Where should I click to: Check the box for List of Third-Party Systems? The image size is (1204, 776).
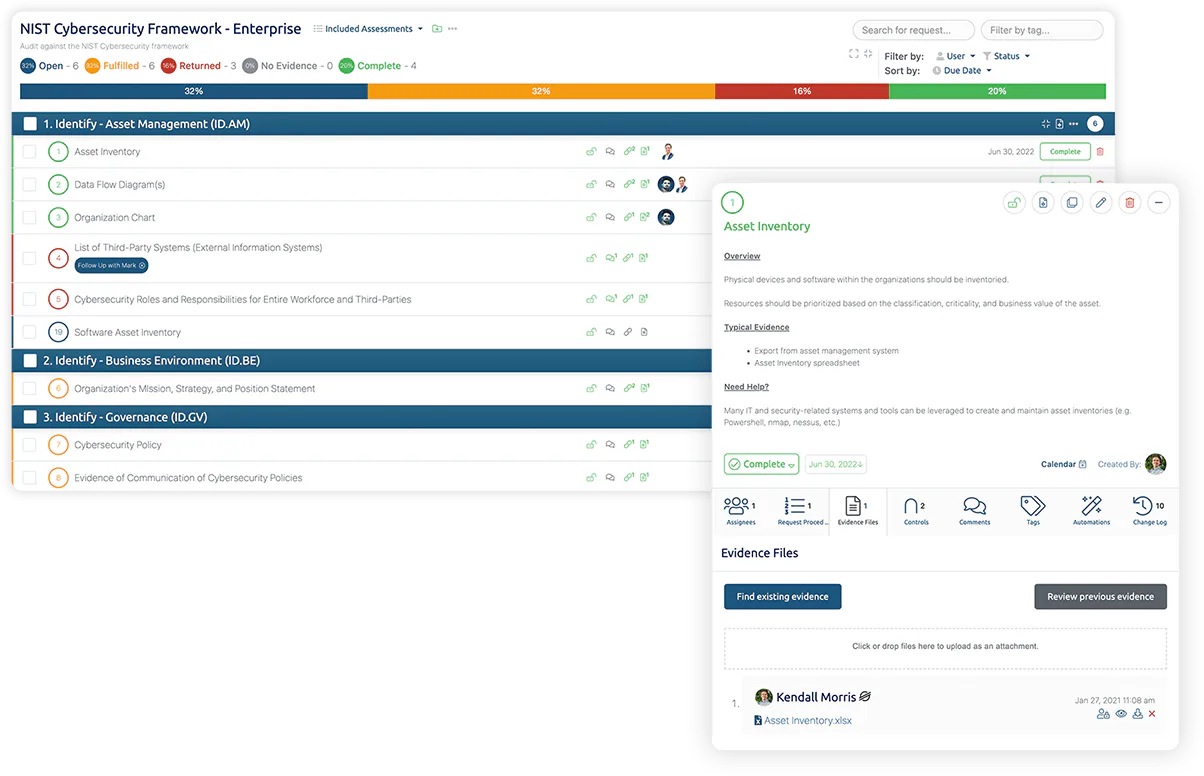29,258
